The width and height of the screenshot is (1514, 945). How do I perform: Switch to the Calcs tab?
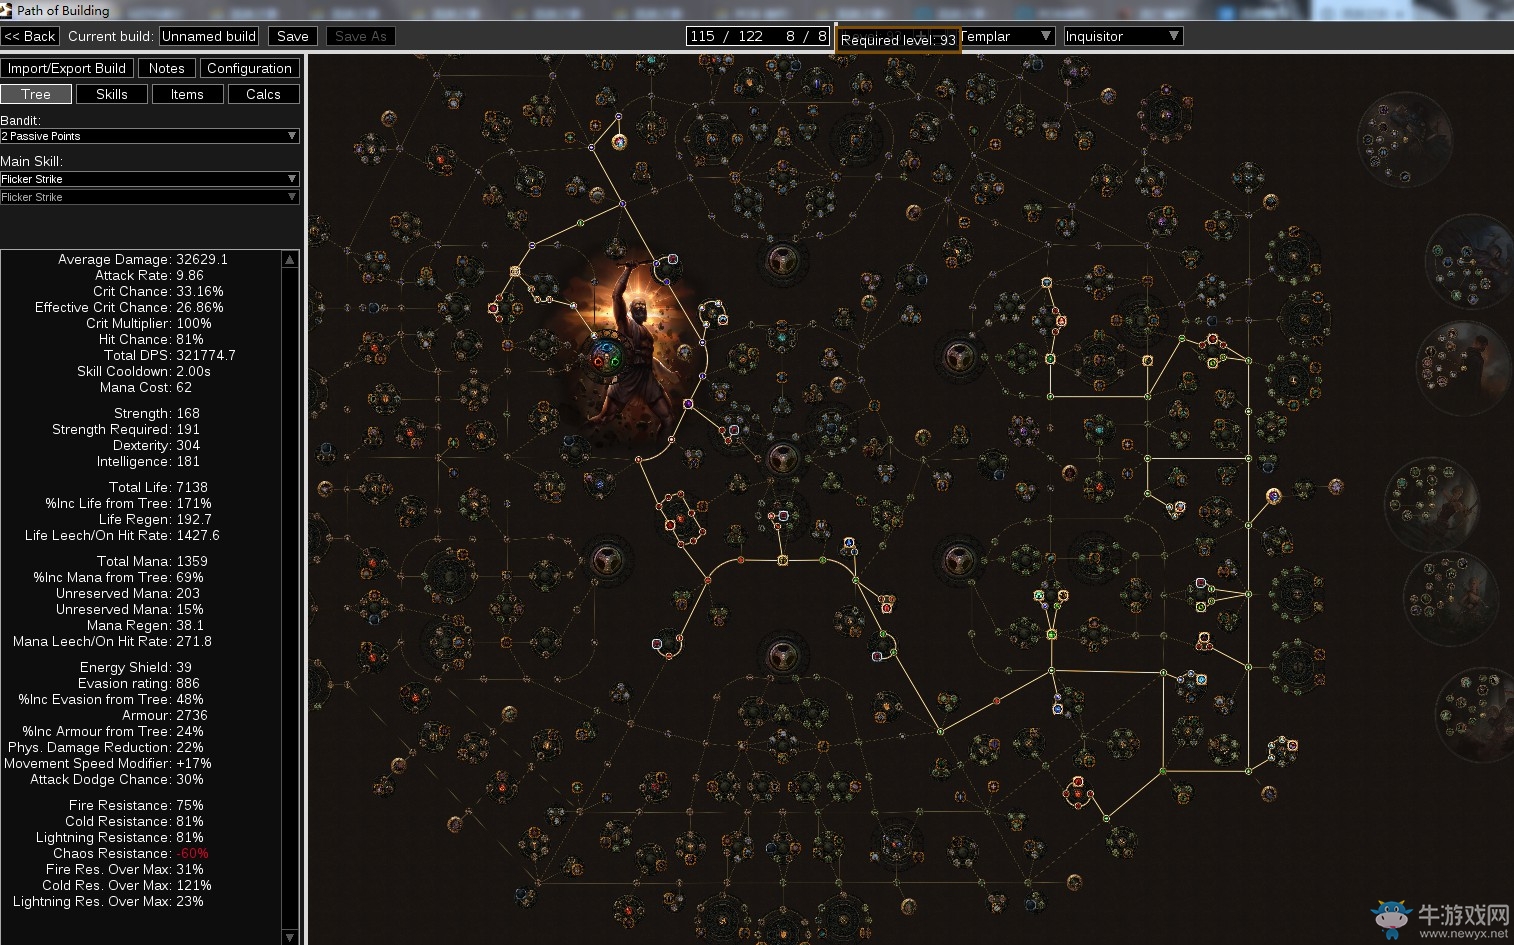[263, 94]
